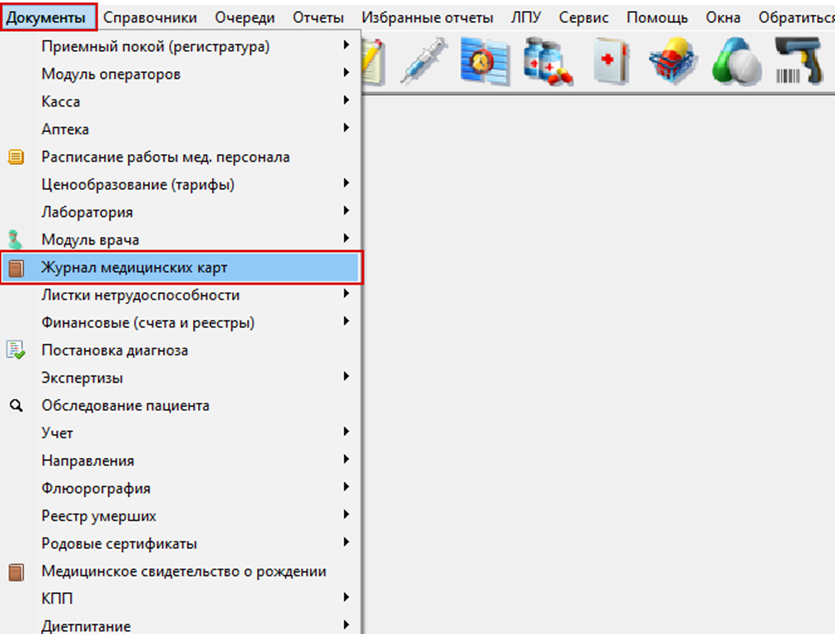The height and width of the screenshot is (634, 835).
Task: Open the medical record book icon
Action: (612, 61)
